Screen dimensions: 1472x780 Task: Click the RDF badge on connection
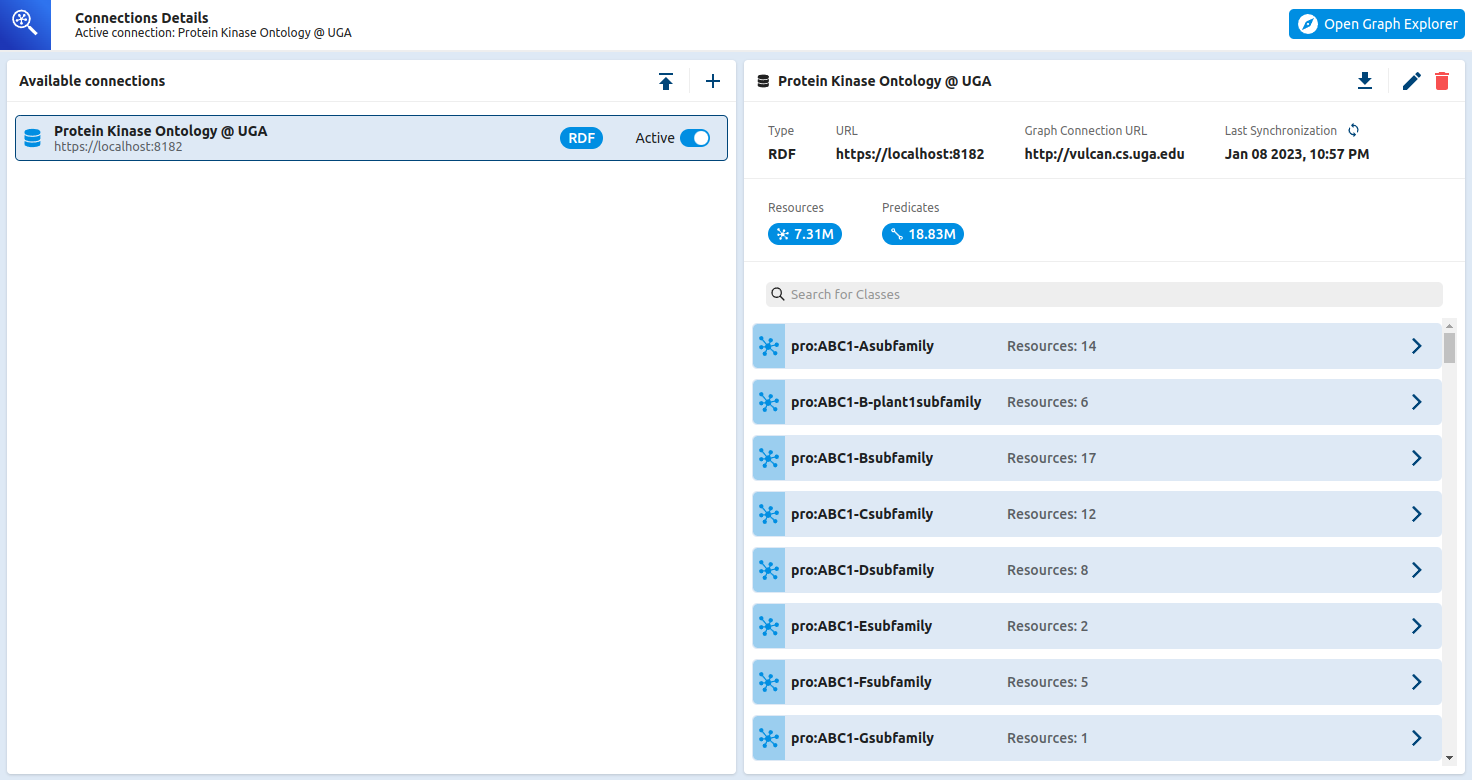pos(581,138)
